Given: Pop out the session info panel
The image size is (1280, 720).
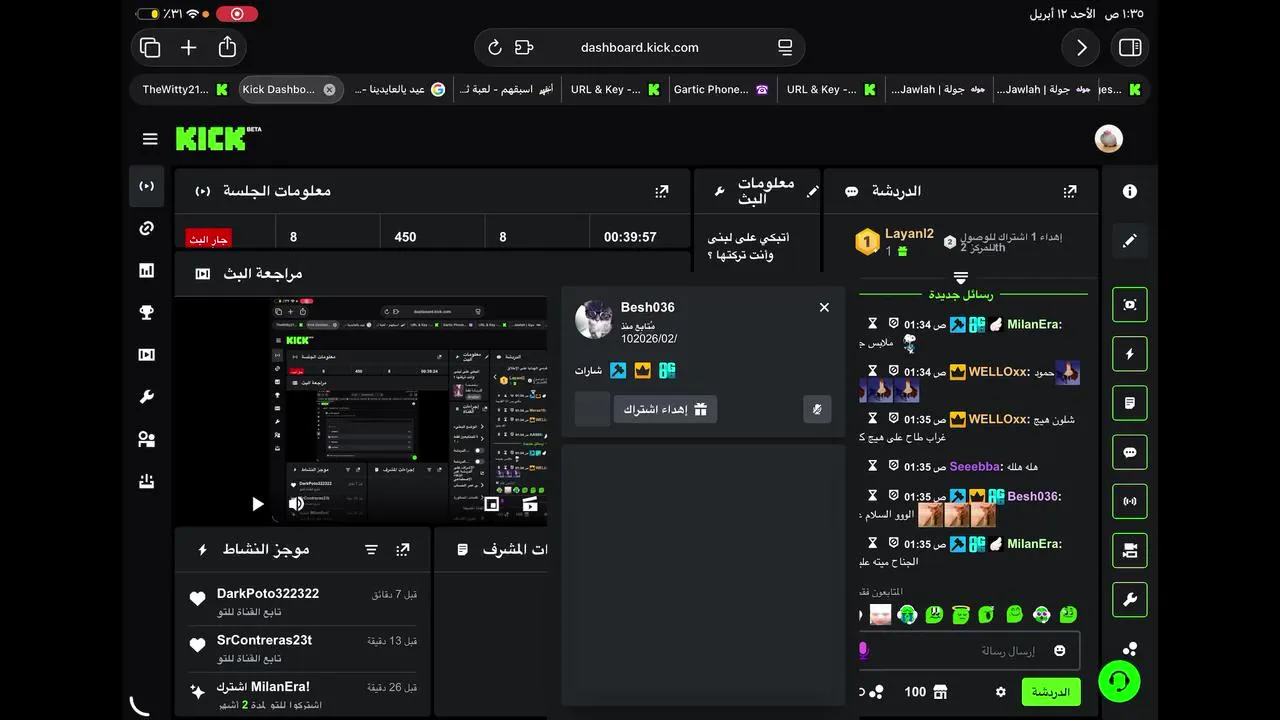Looking at the screenshot, I should point(662,191).
